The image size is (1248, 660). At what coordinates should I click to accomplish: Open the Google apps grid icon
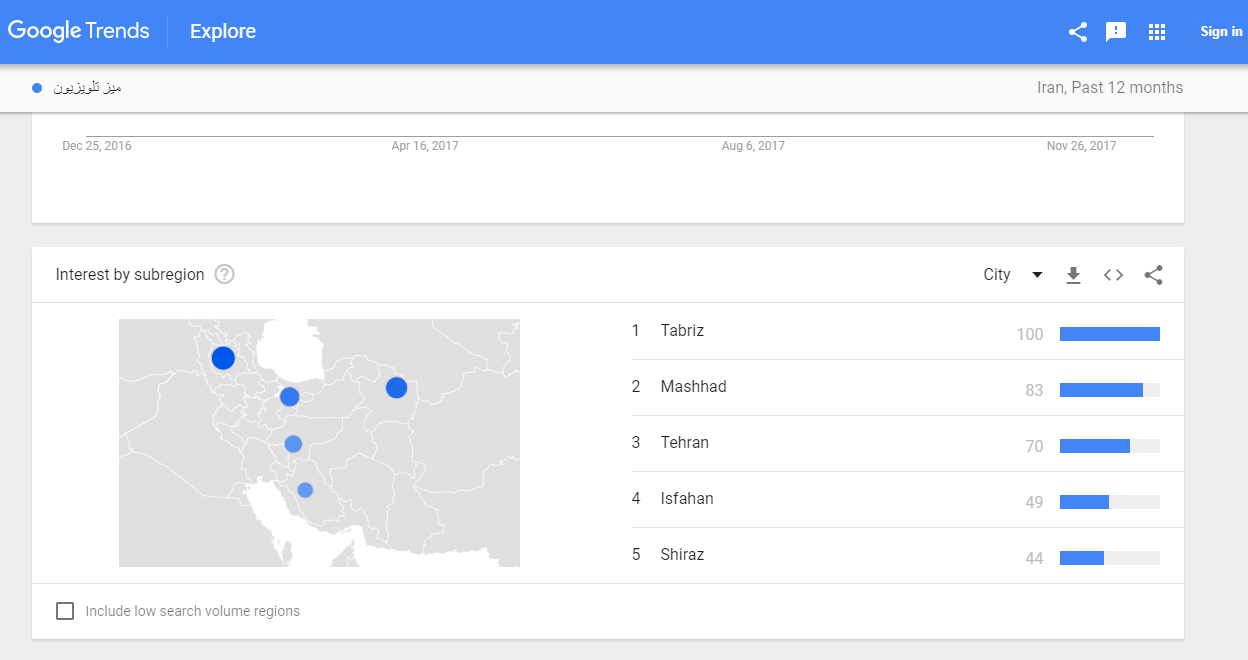tap(1157, 32)
